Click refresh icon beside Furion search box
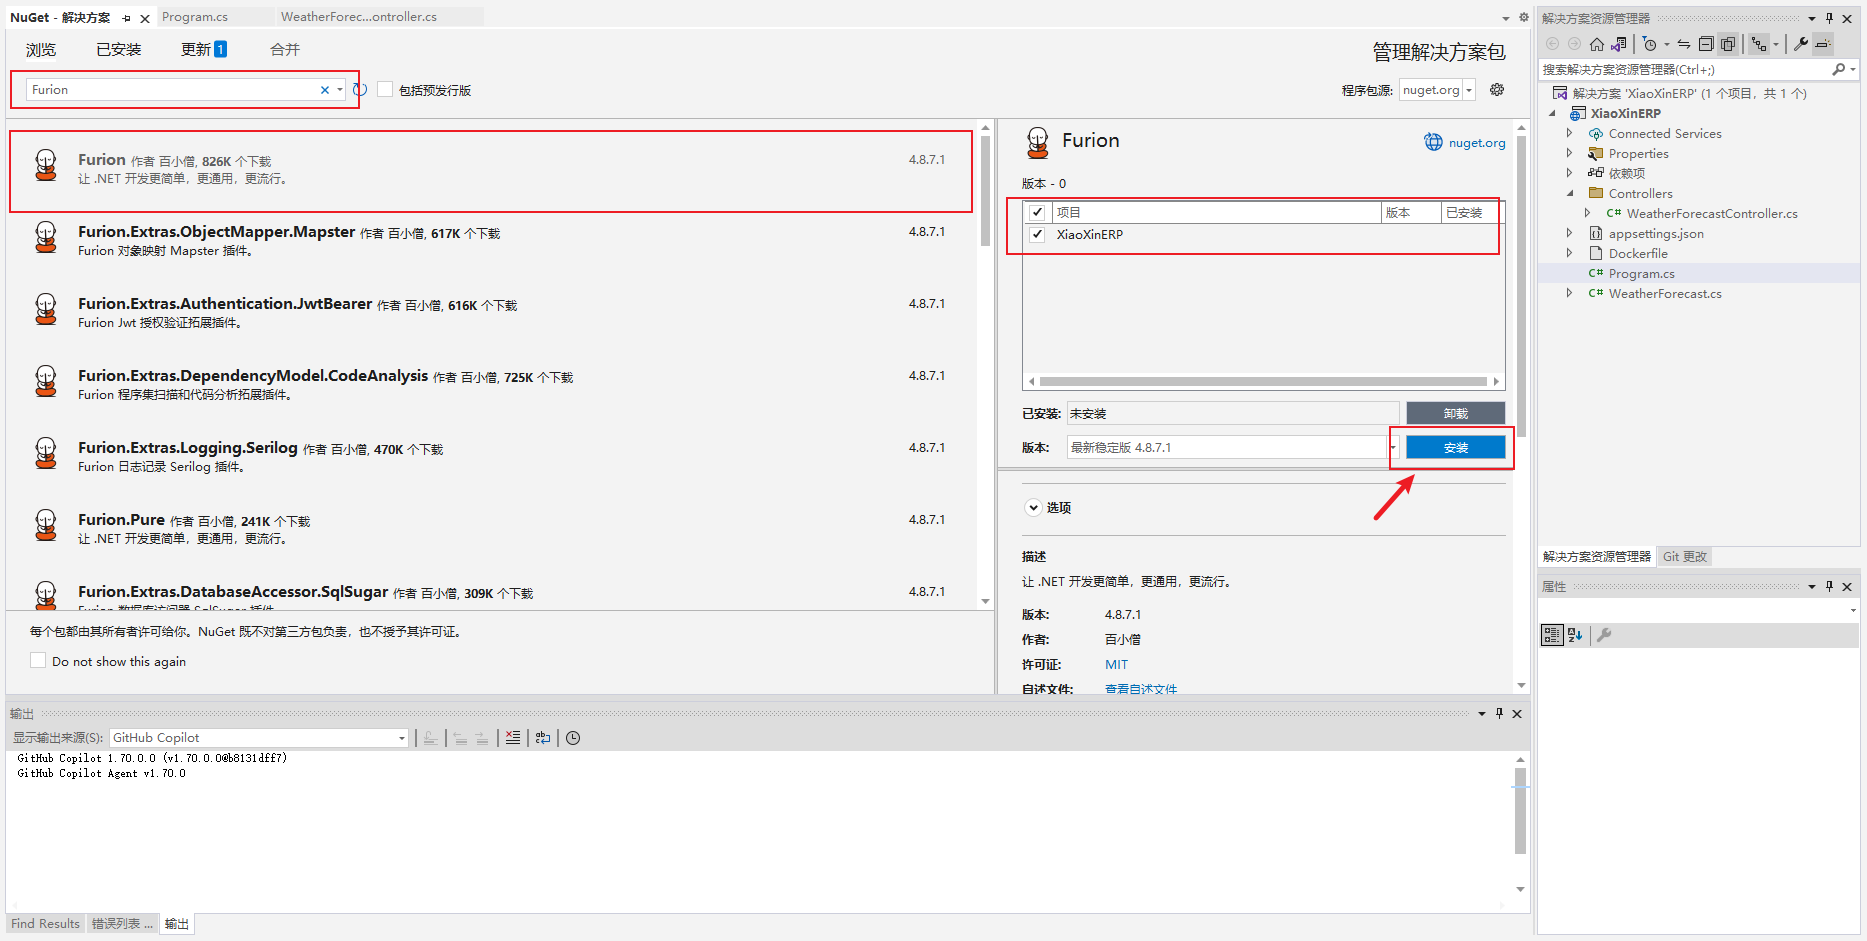The image size is (1867, 941). click(360, 90)
